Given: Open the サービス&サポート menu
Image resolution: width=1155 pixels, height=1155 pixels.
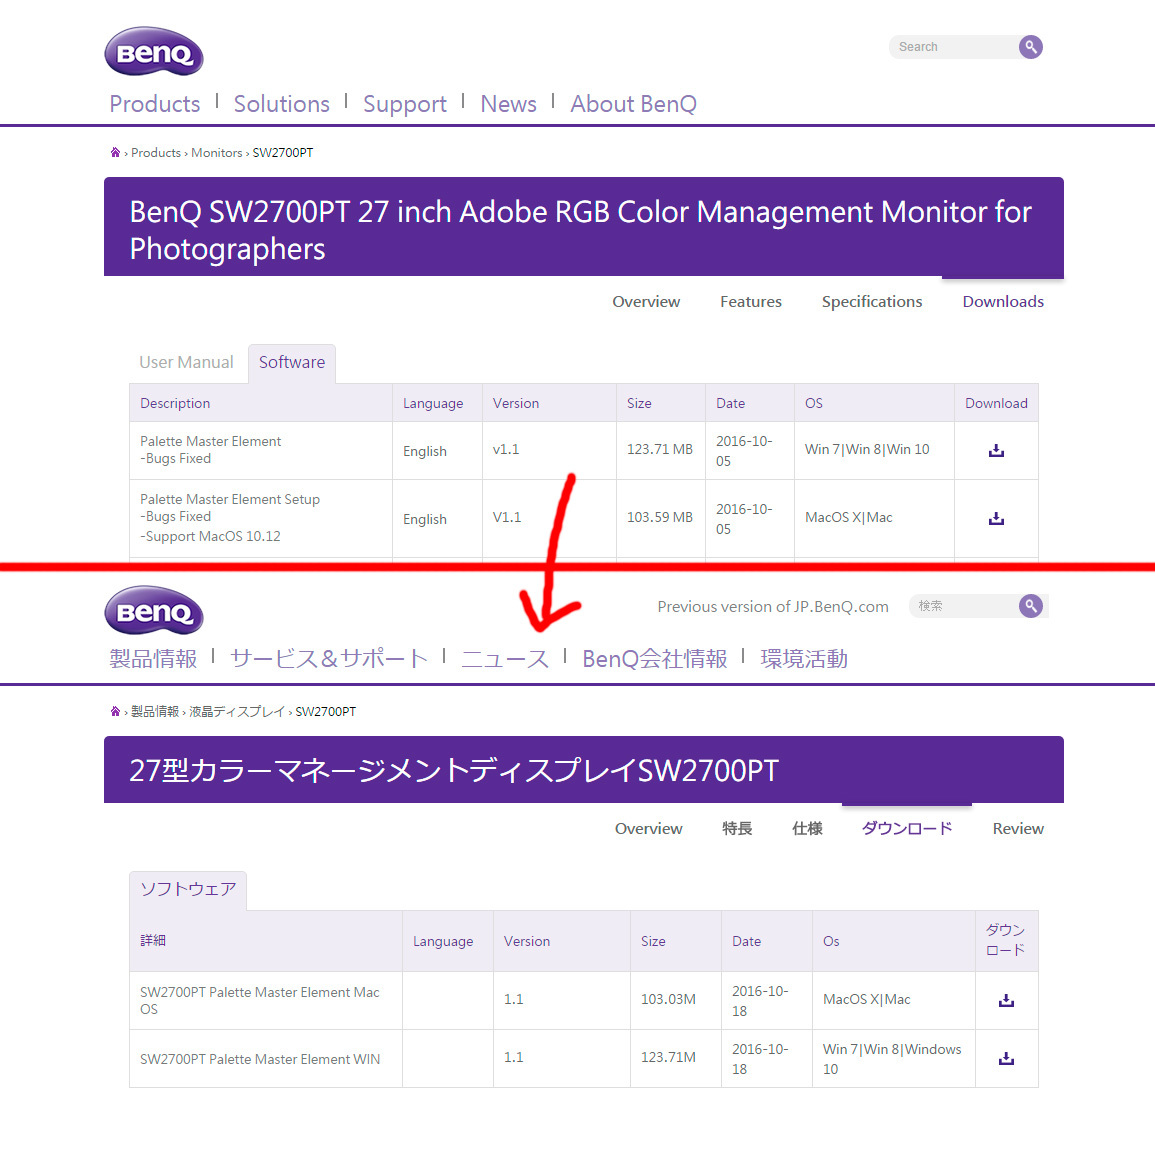Looking at the screenshot, I should (x=329, y=659).
